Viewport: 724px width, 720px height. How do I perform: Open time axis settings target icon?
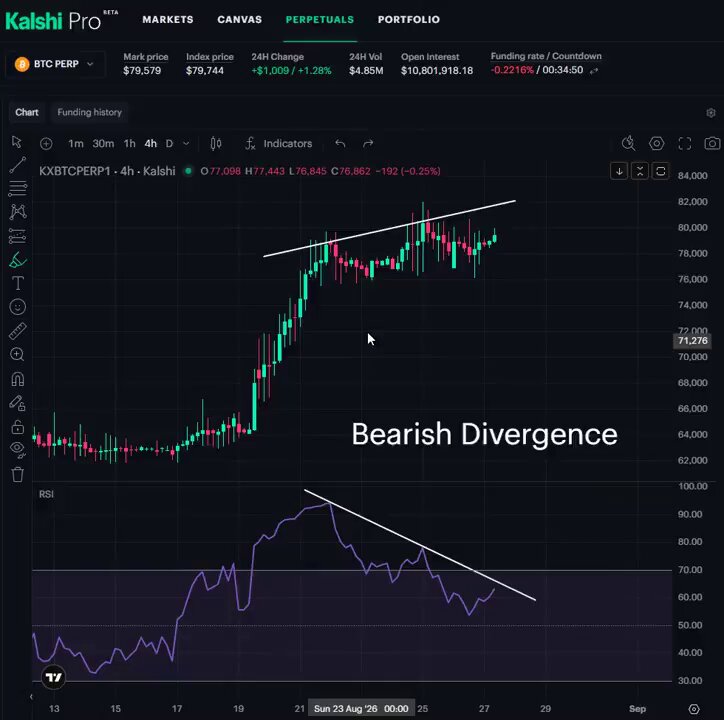point(694,709)
